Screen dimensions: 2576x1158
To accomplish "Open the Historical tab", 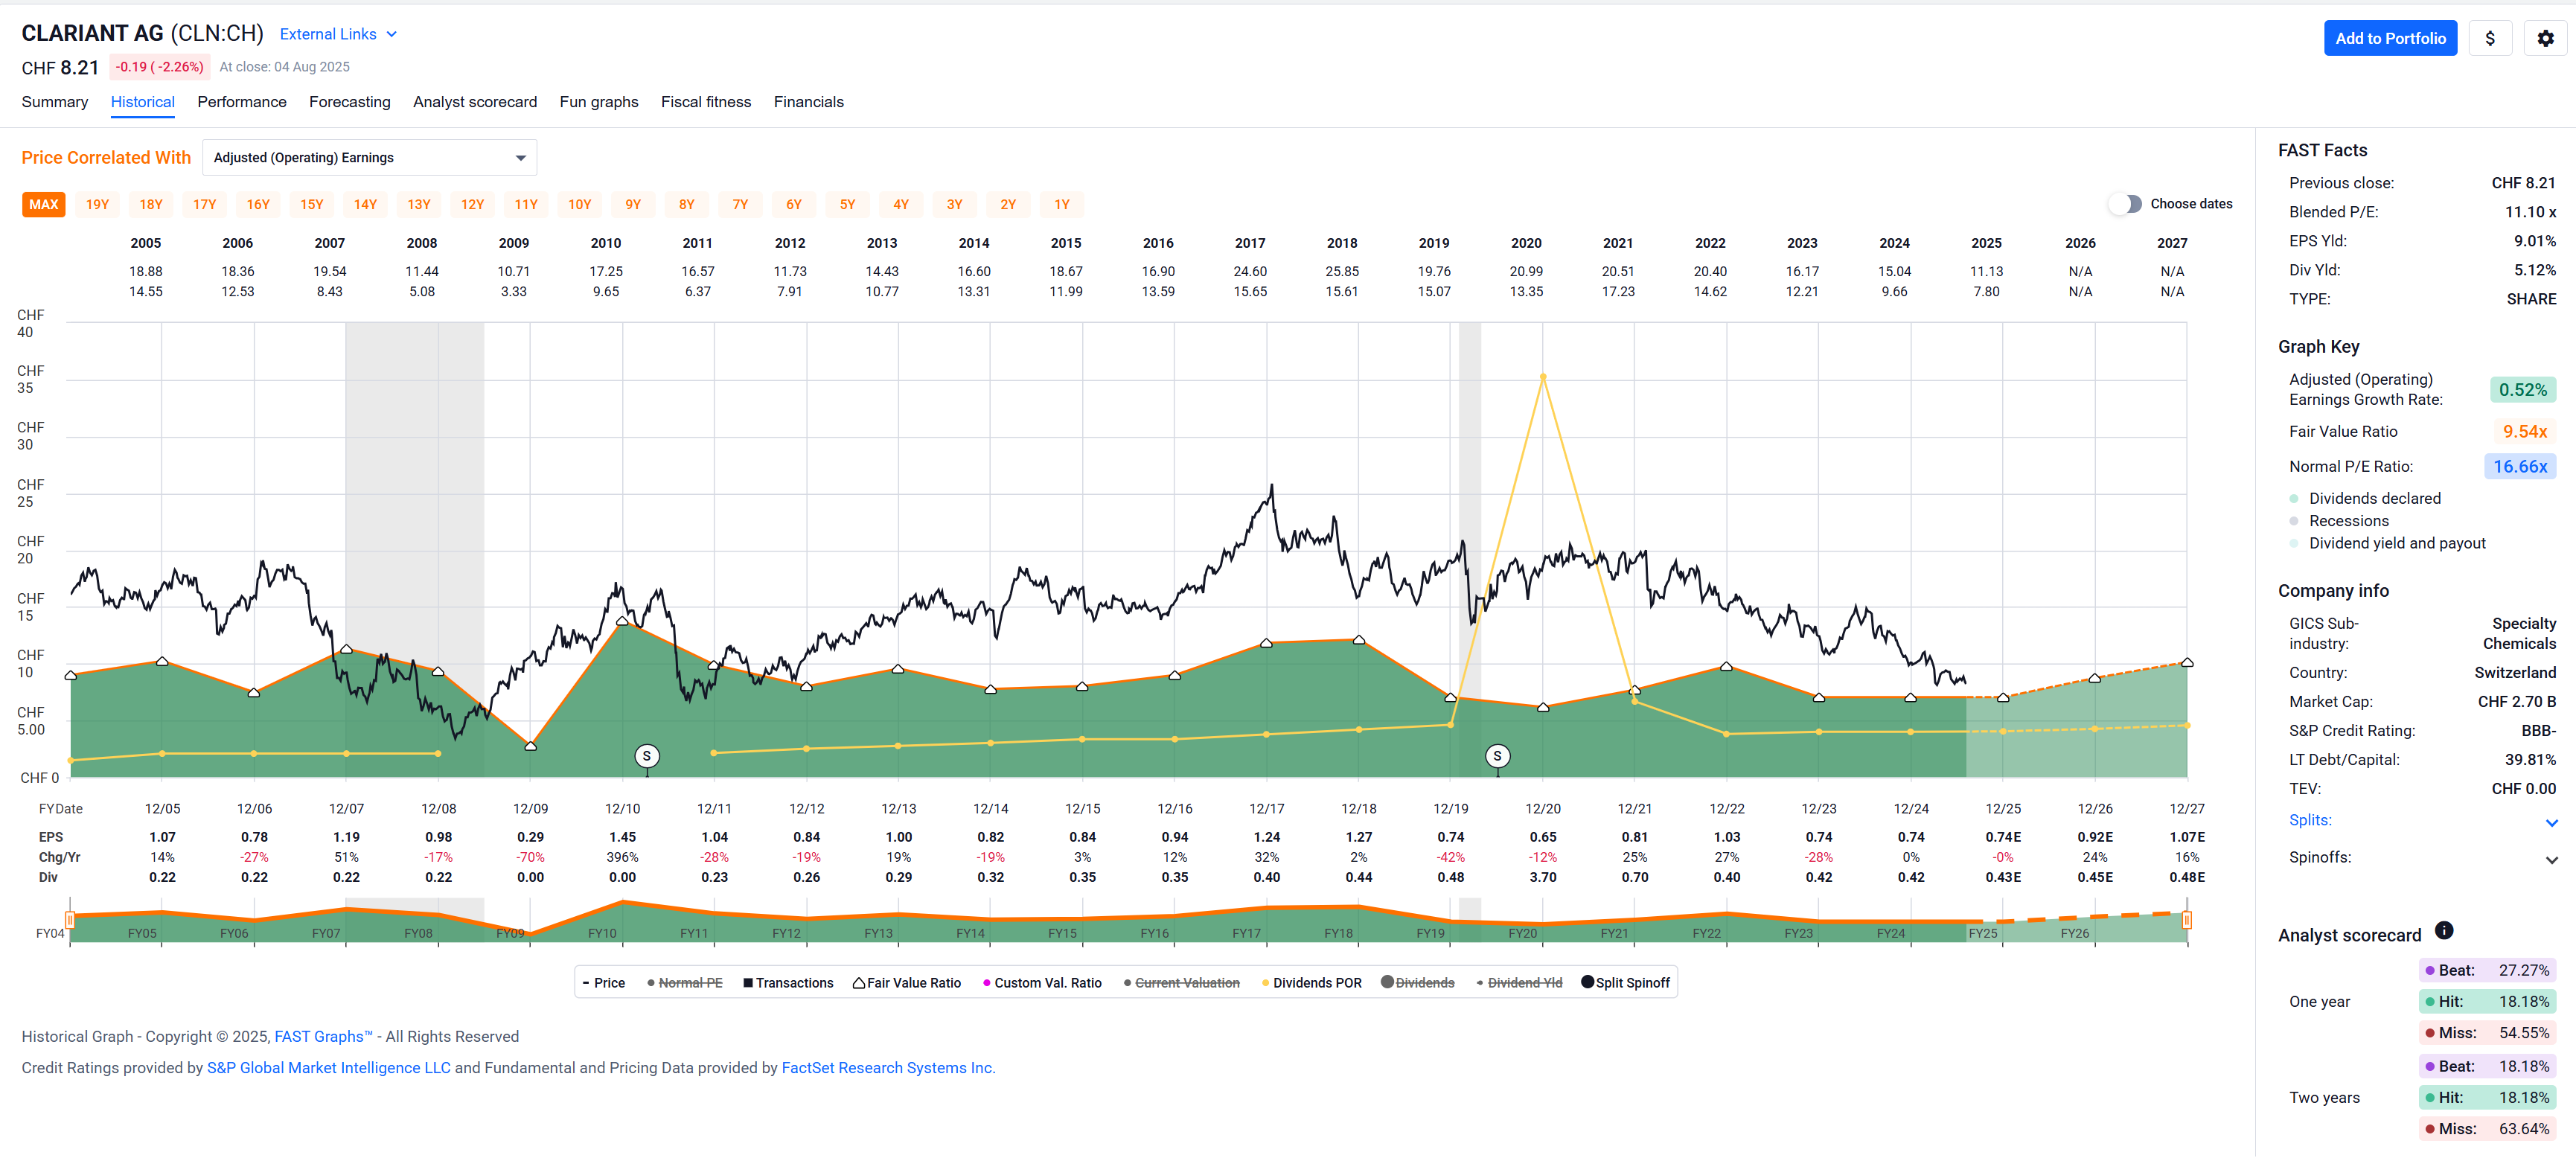I will click(x=142, y=102).
